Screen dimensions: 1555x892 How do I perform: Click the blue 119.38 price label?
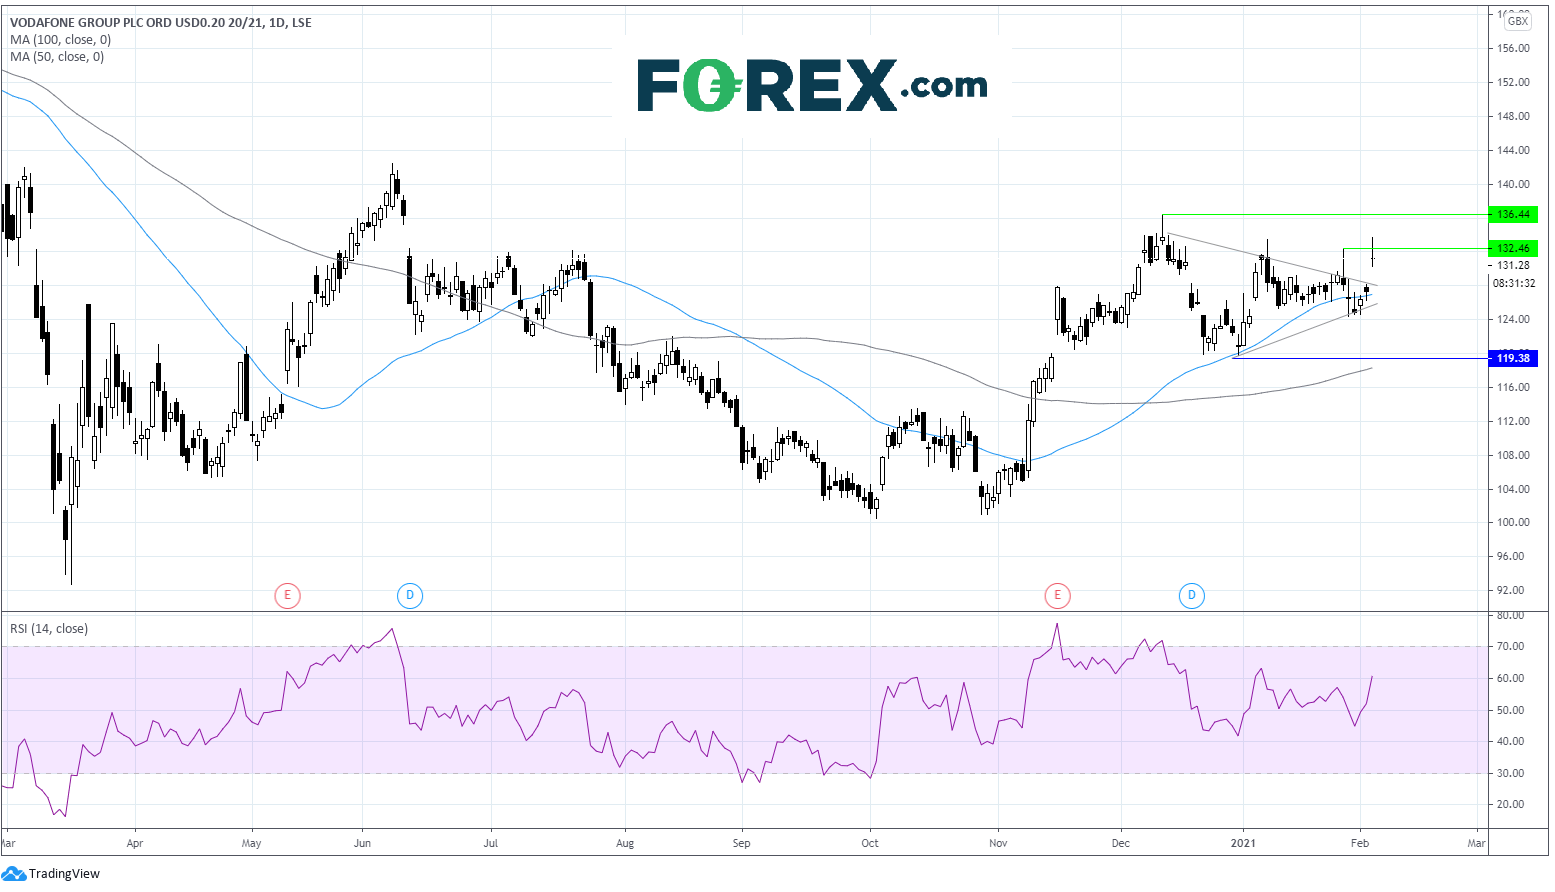pos(1513,358)
